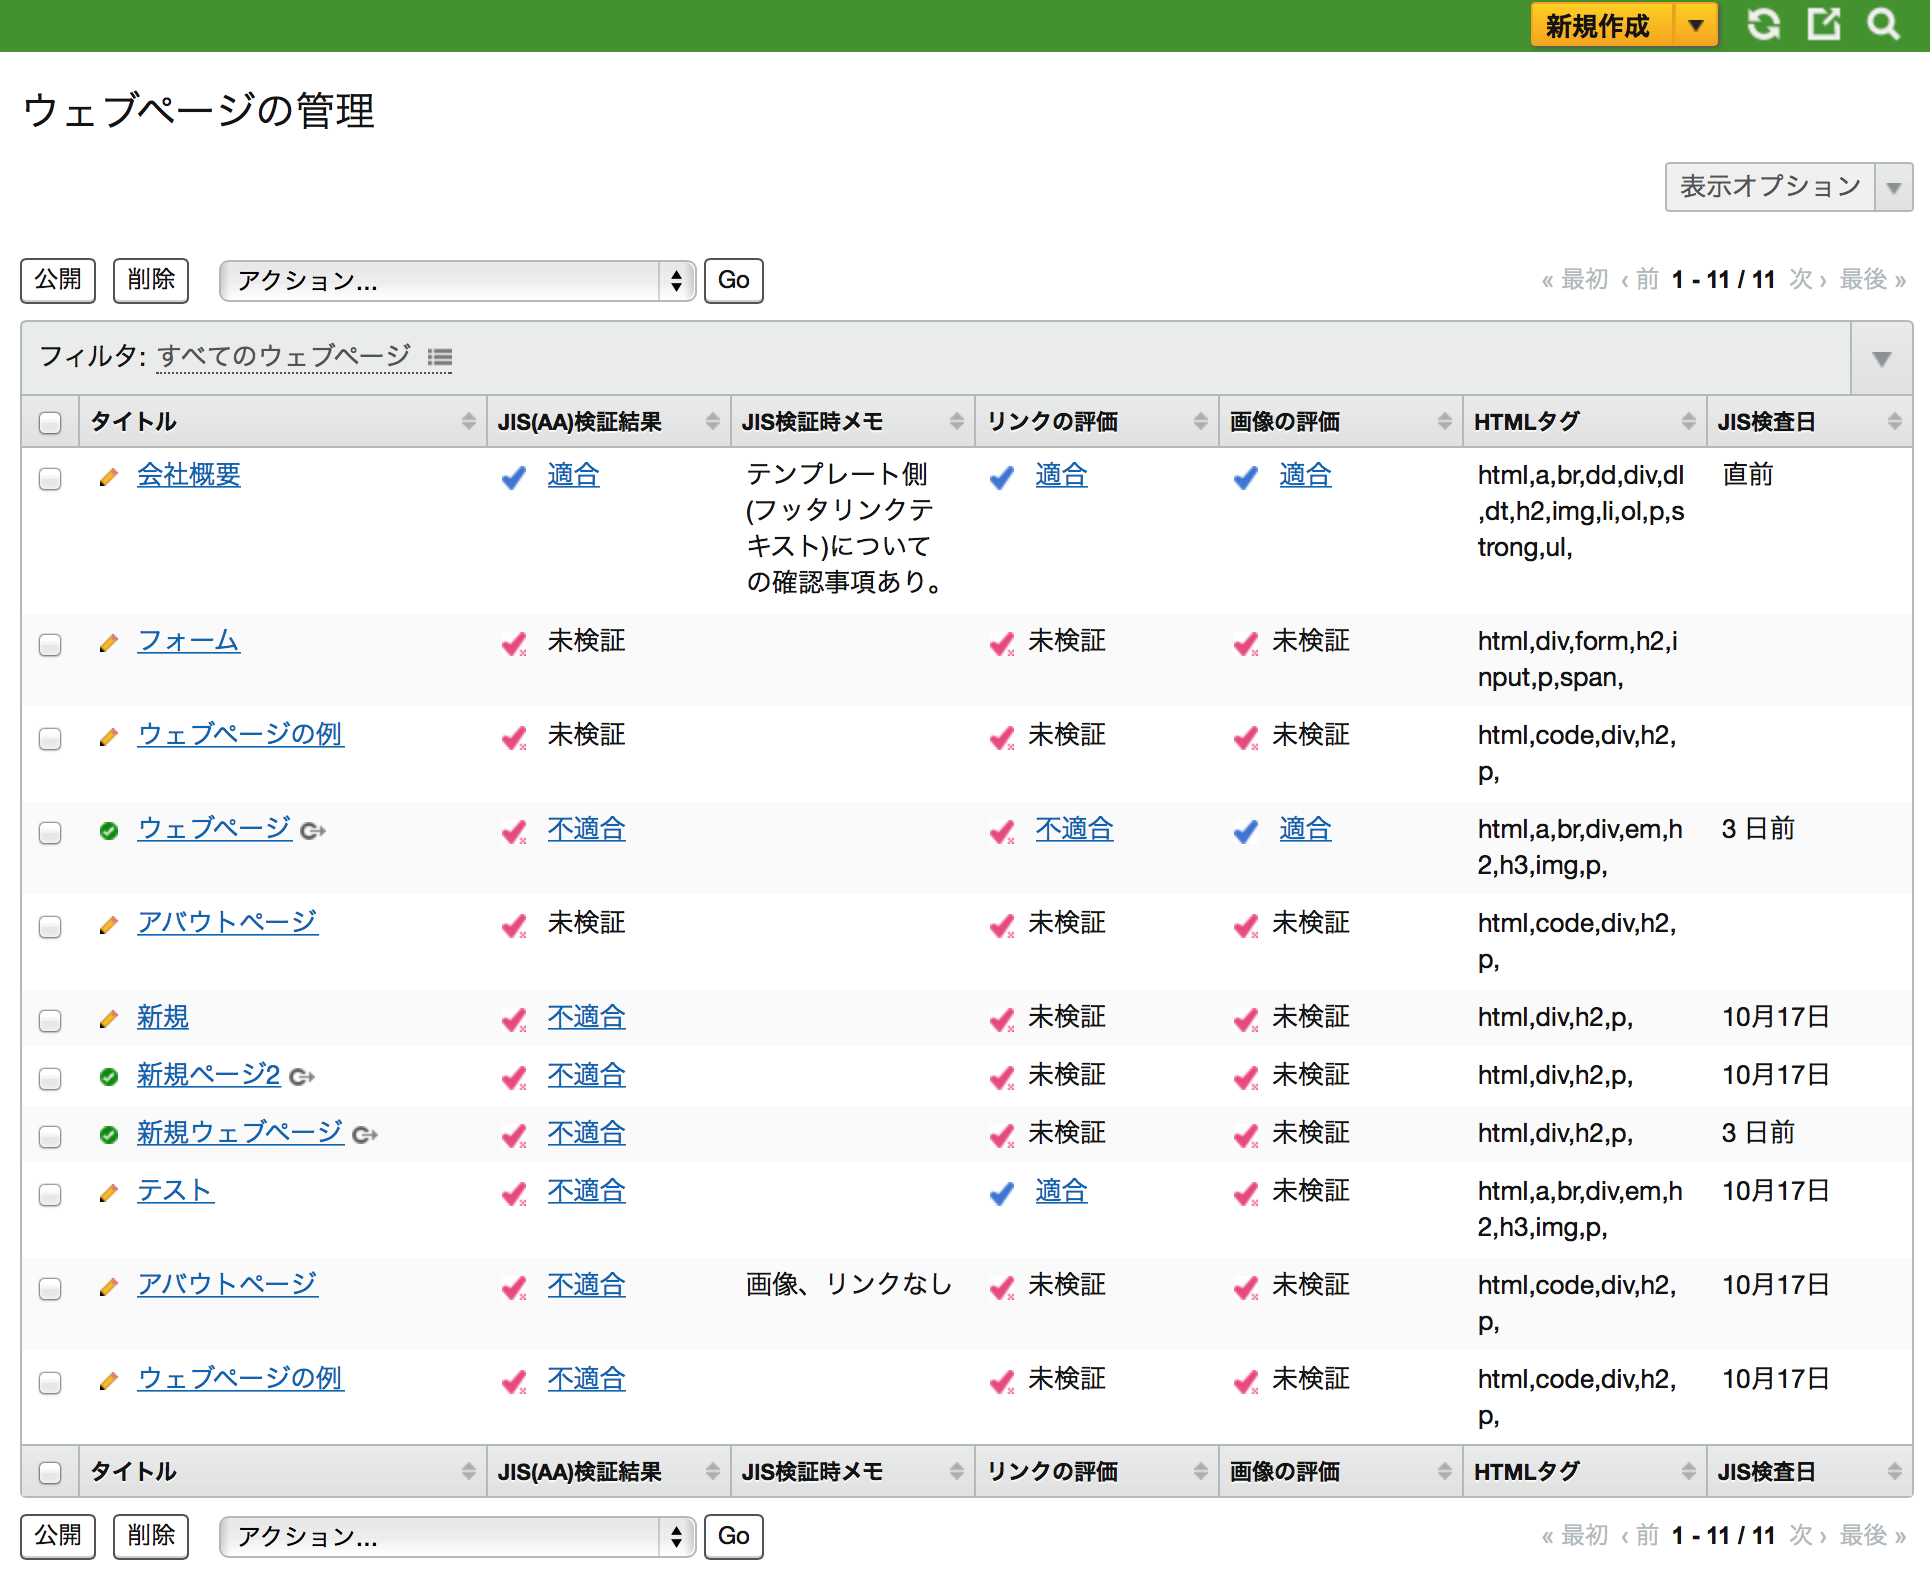The image size is (1930, 1576).
Task: Click the green published status icon for 新規ページ2
Action: pyautogui.click(x=109, y=1077)
